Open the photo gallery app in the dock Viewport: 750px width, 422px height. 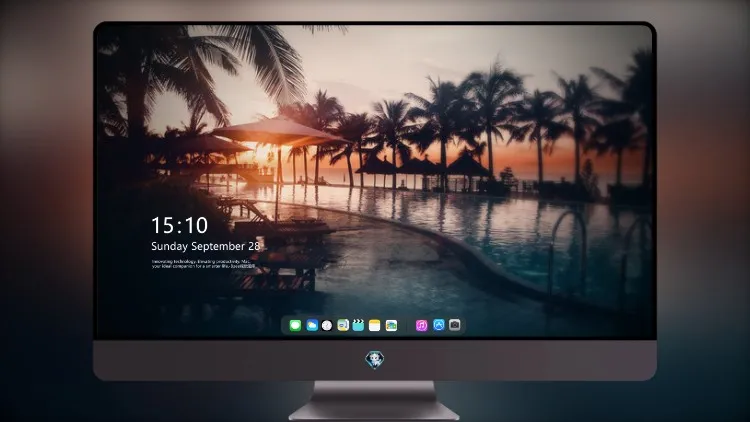point(391,325)
